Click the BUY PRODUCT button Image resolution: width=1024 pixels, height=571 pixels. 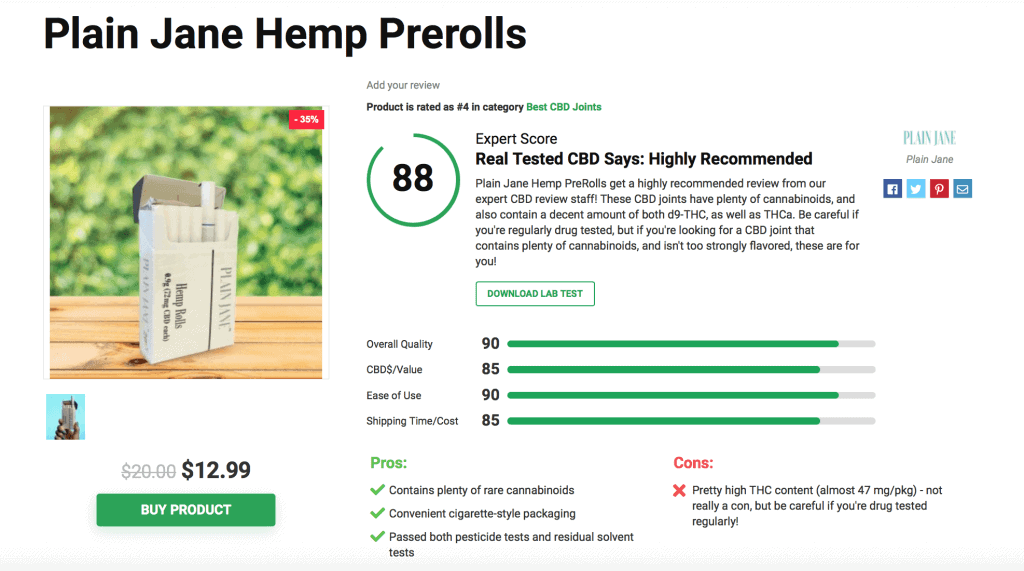pos(185,510)
